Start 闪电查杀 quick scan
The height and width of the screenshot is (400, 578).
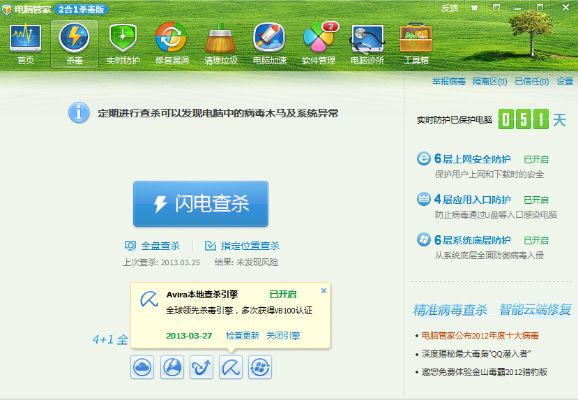tap(201, 204)
